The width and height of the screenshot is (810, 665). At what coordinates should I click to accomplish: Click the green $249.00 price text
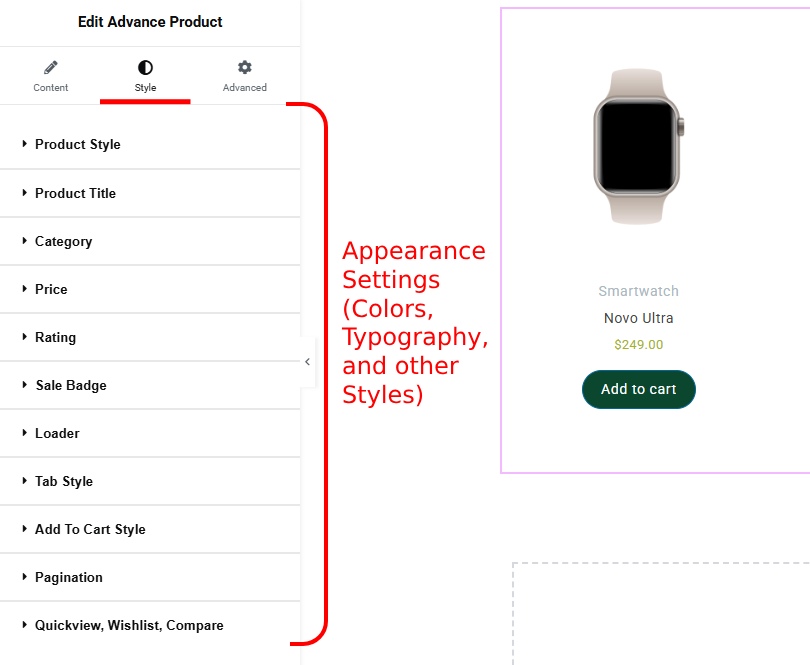click(x=638, y=344)
